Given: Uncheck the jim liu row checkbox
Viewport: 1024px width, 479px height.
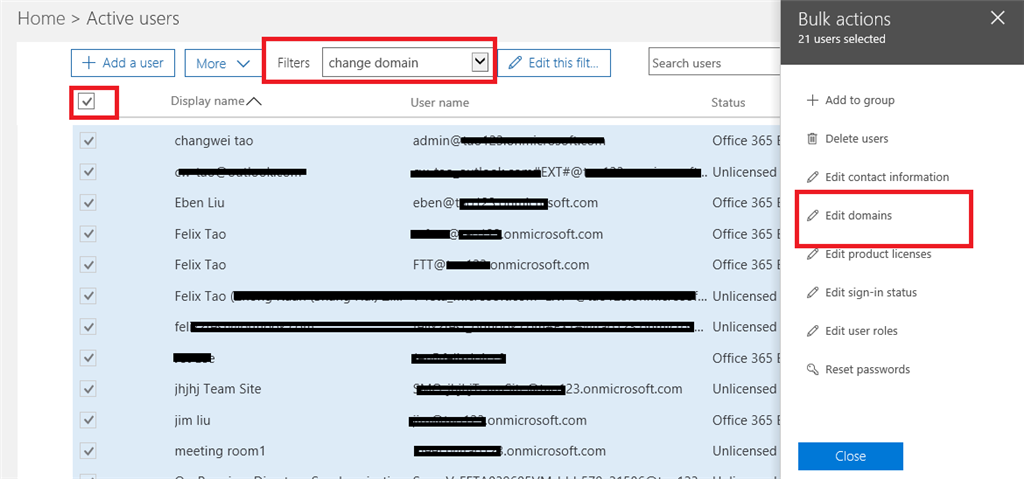Looking at the screenshot, I should coord(88,420).
